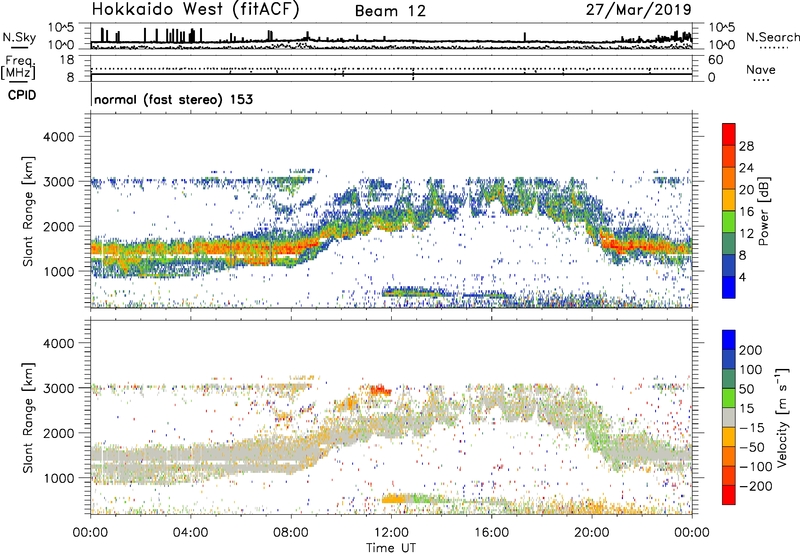800x554 pixels.
Task: Click the 'Time UT' axis label
Action: (391, 548)
